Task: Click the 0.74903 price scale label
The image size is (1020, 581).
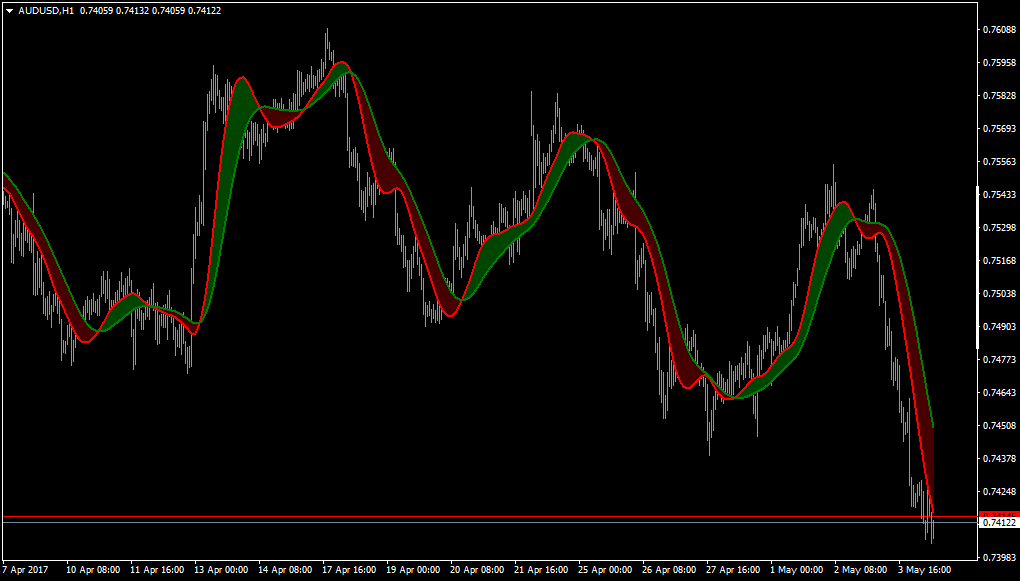Action: [1000, 327]
